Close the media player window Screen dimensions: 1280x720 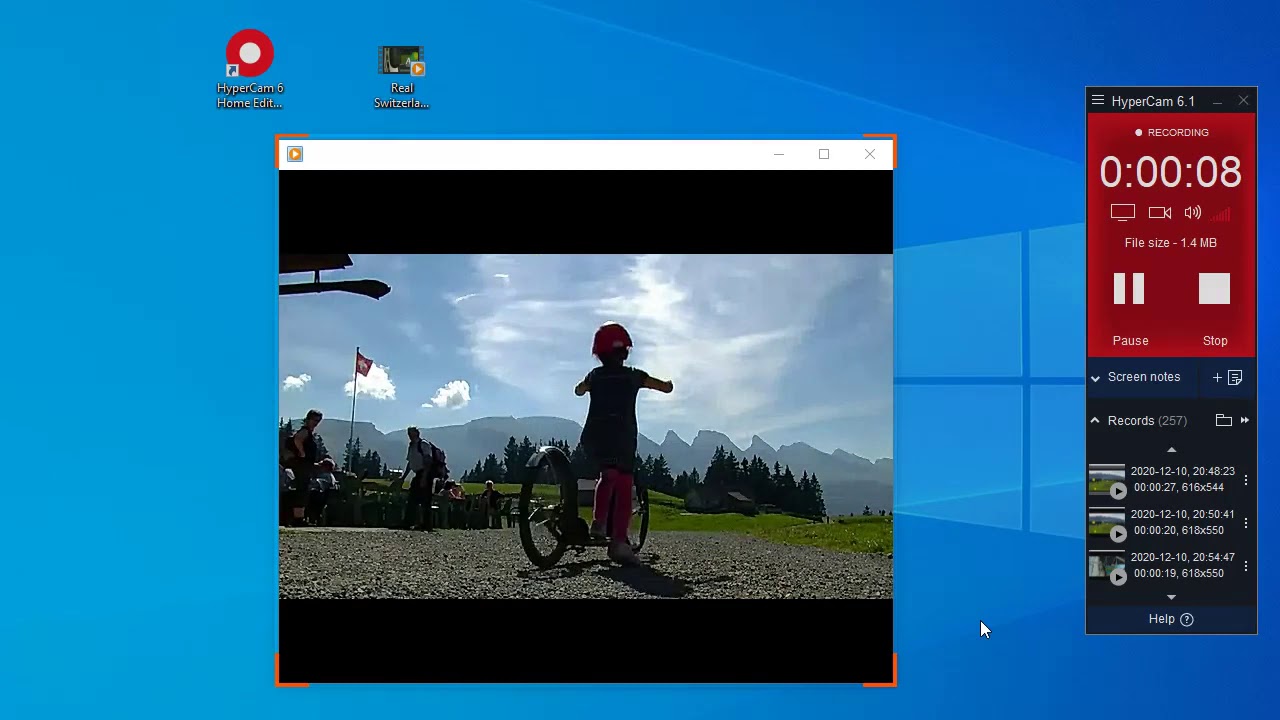click(870, 154)
